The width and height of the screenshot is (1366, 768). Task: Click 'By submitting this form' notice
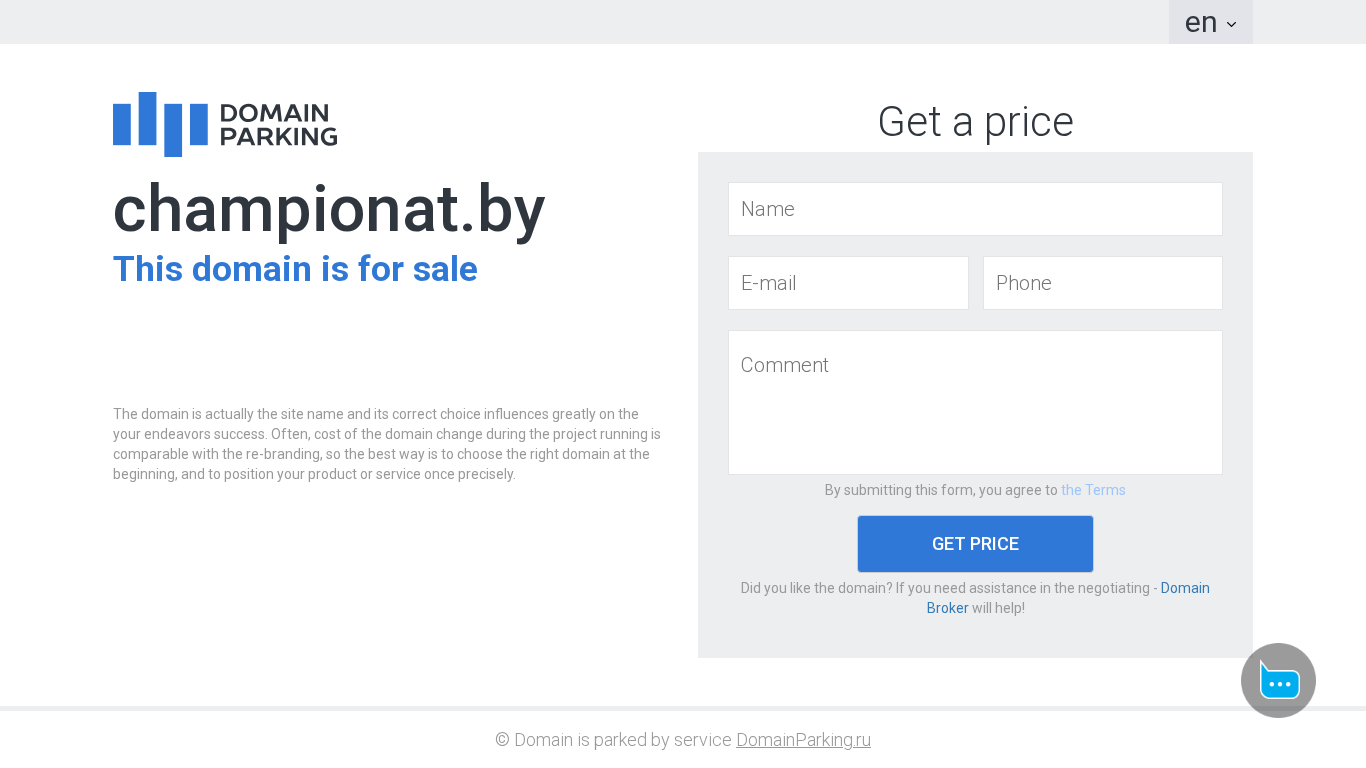[x=941, y=490]
